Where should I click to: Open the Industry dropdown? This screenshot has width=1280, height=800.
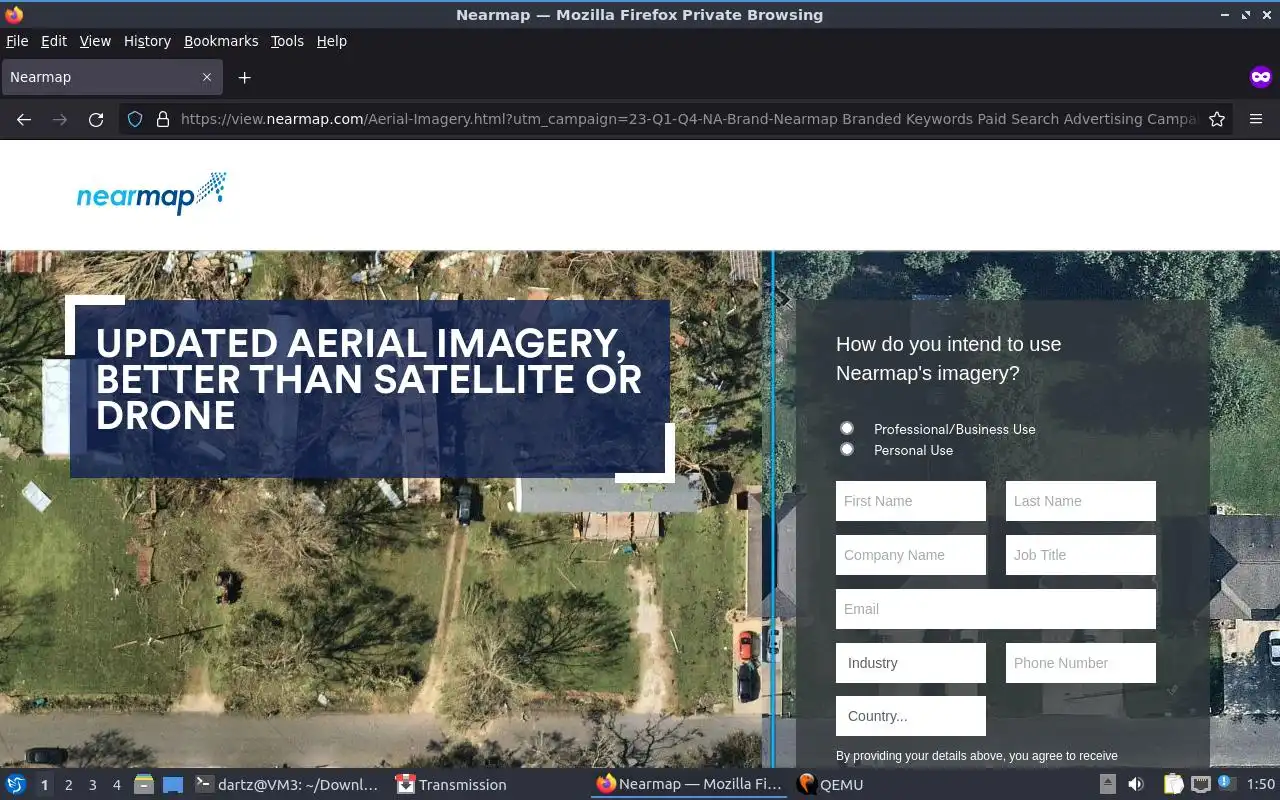point(911,663)
